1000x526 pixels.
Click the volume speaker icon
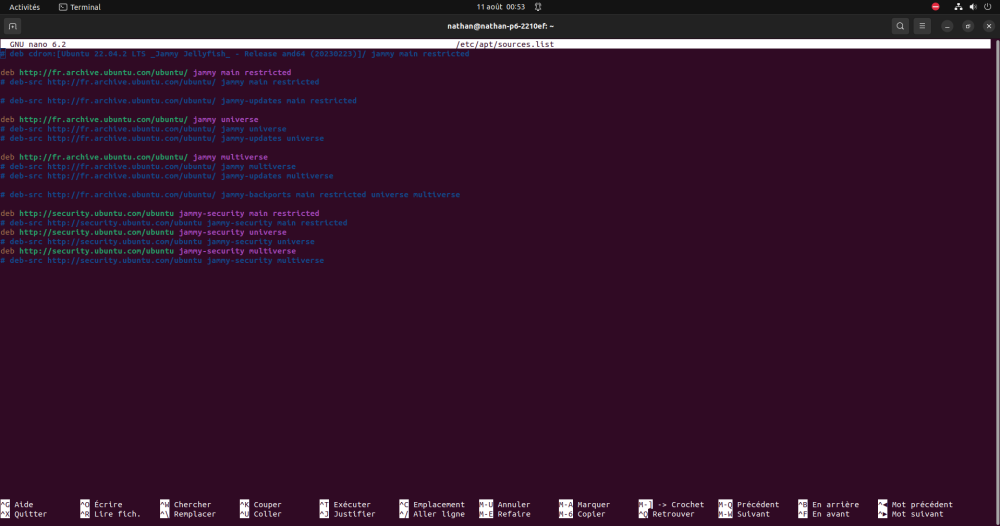pyautogui.click(x=972, y=7)
